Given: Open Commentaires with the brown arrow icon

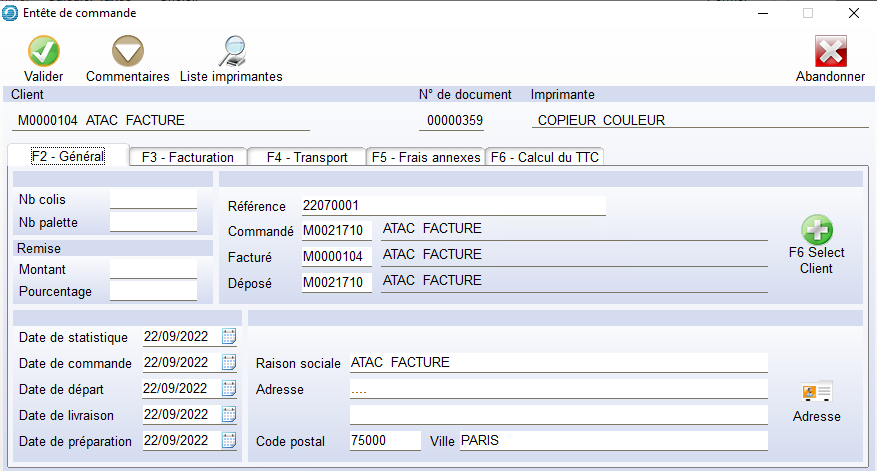Looking at the screenshot, I should 127,51.
